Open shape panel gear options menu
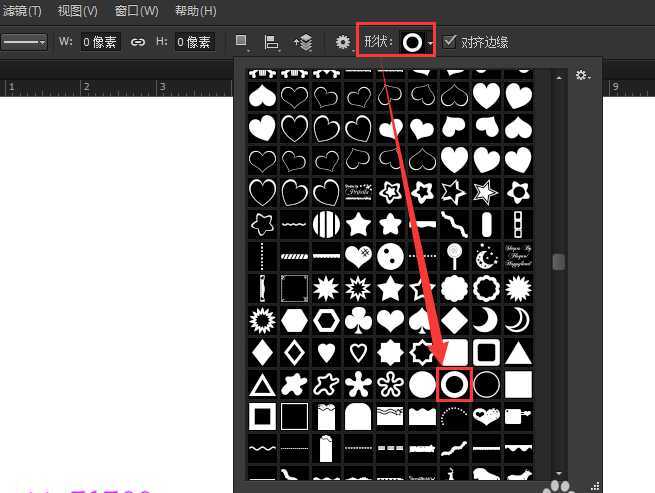 point(582,75)
